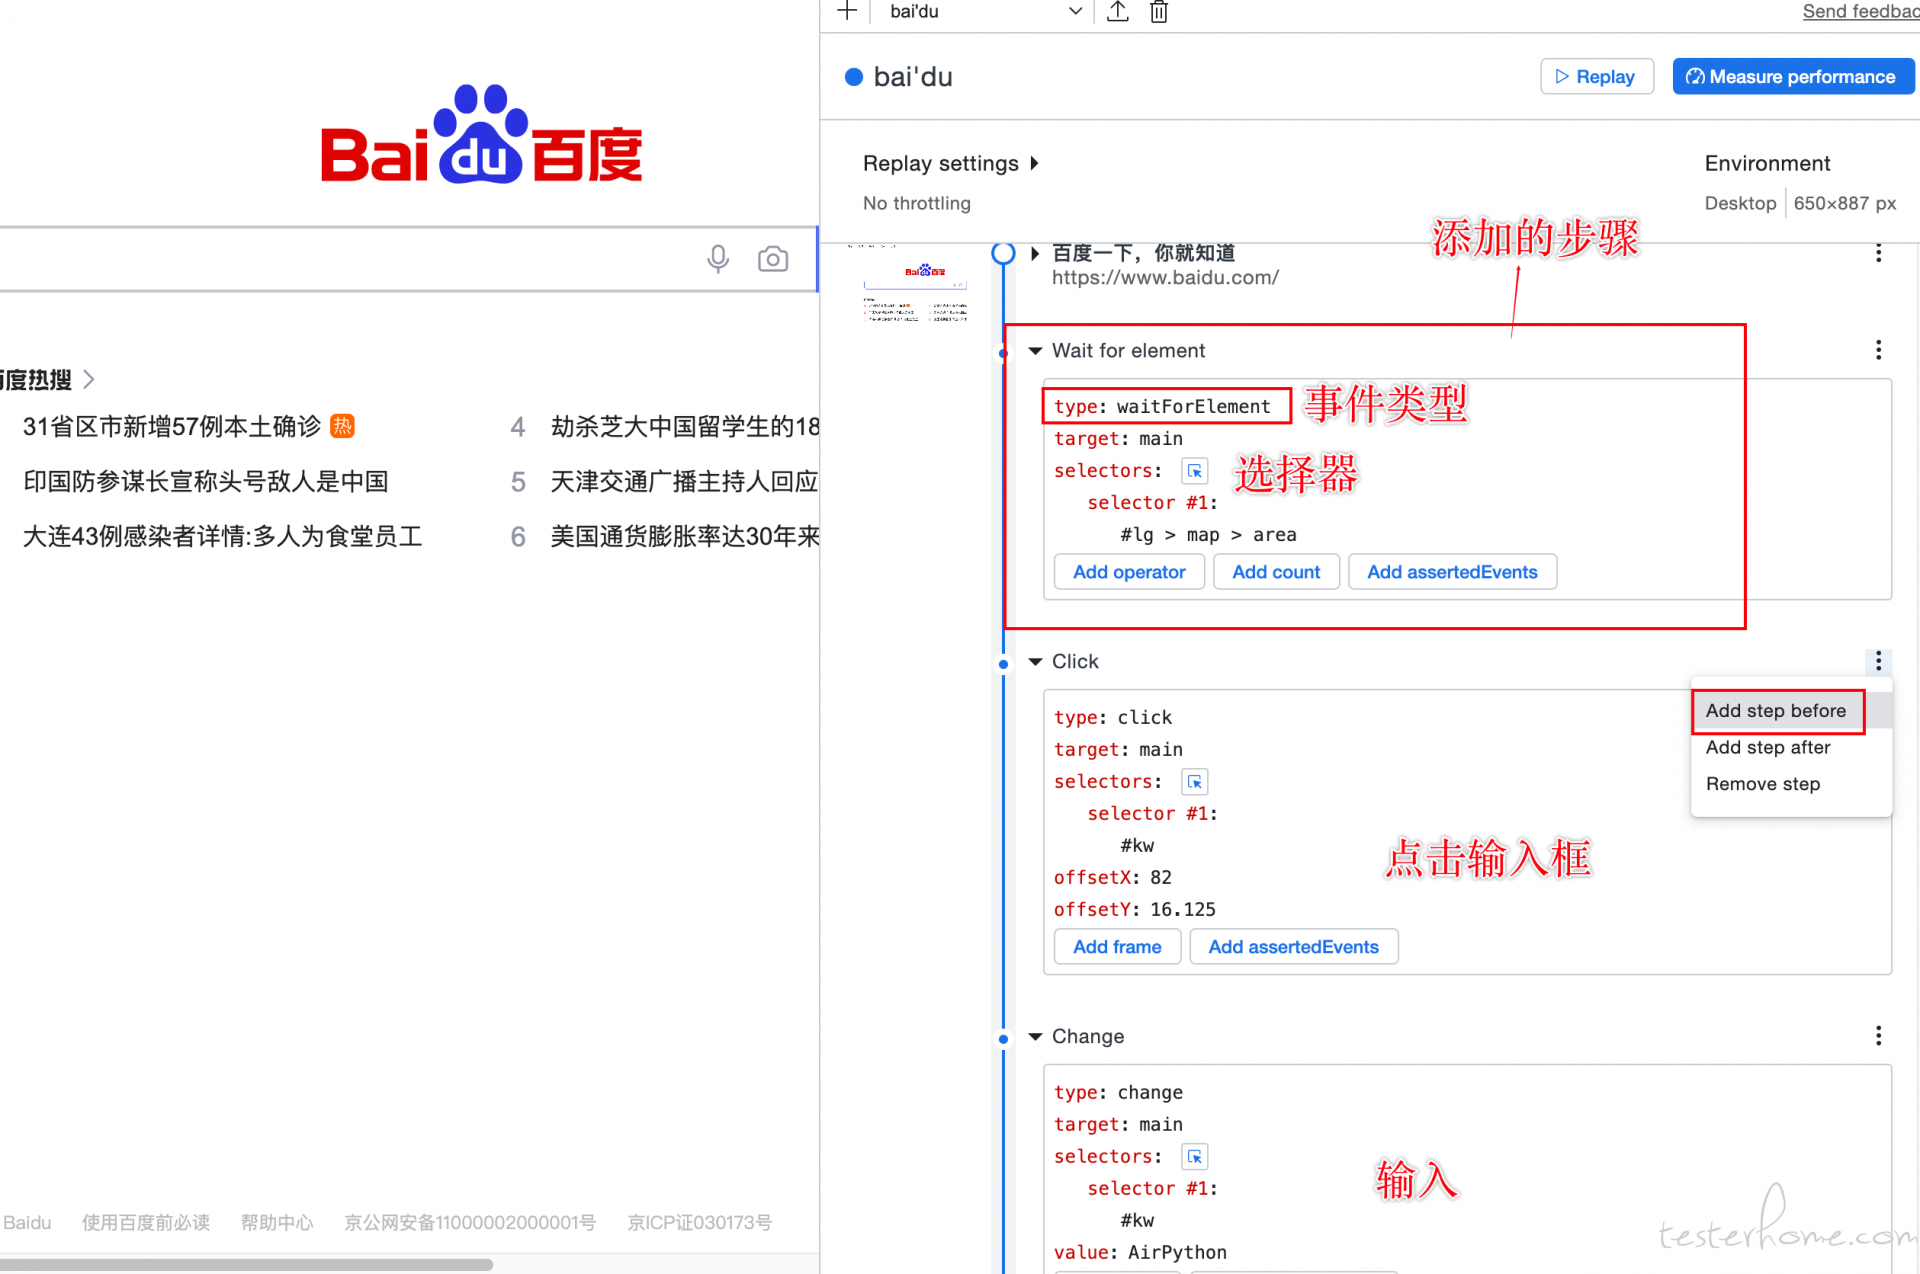Click the Baidu logo
This screenshot has height=1274, width=1920.
481,135
